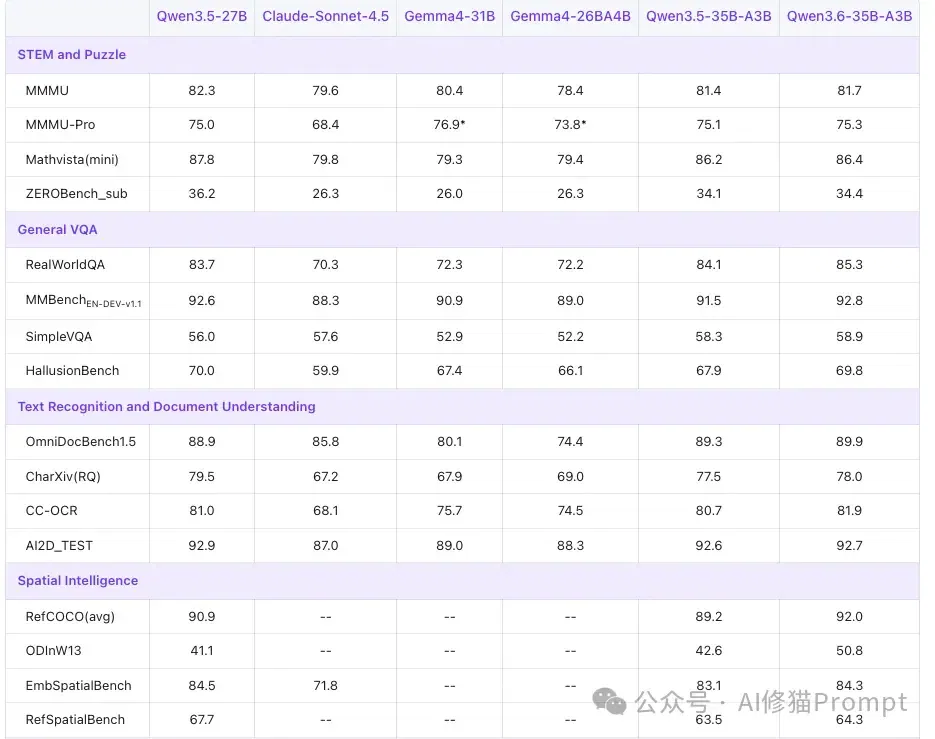Select Mathvista value 87.8
The width and height of the screenshot is (935, 739).
[x=202, y=160]
